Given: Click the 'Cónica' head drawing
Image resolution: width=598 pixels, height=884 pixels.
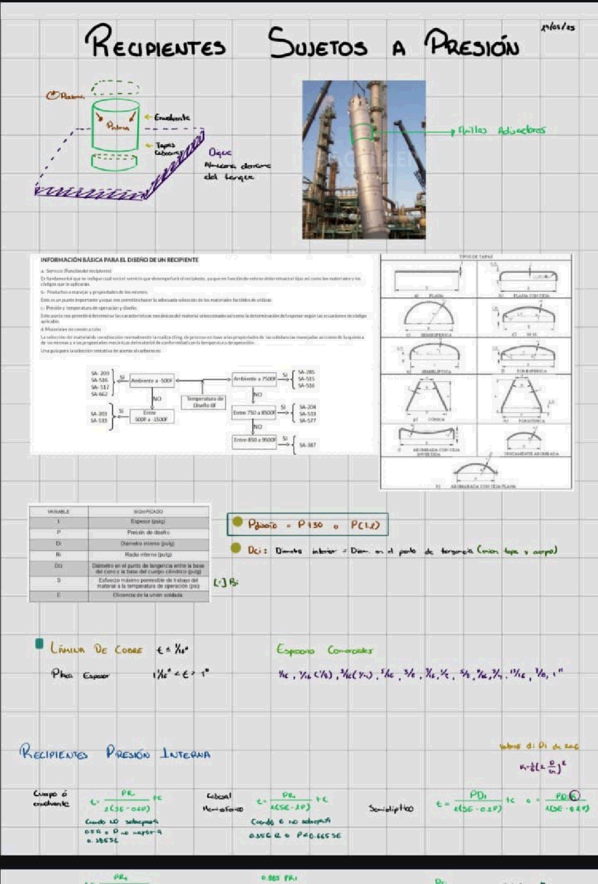Looking at the screenshot, I should (429, 400).
